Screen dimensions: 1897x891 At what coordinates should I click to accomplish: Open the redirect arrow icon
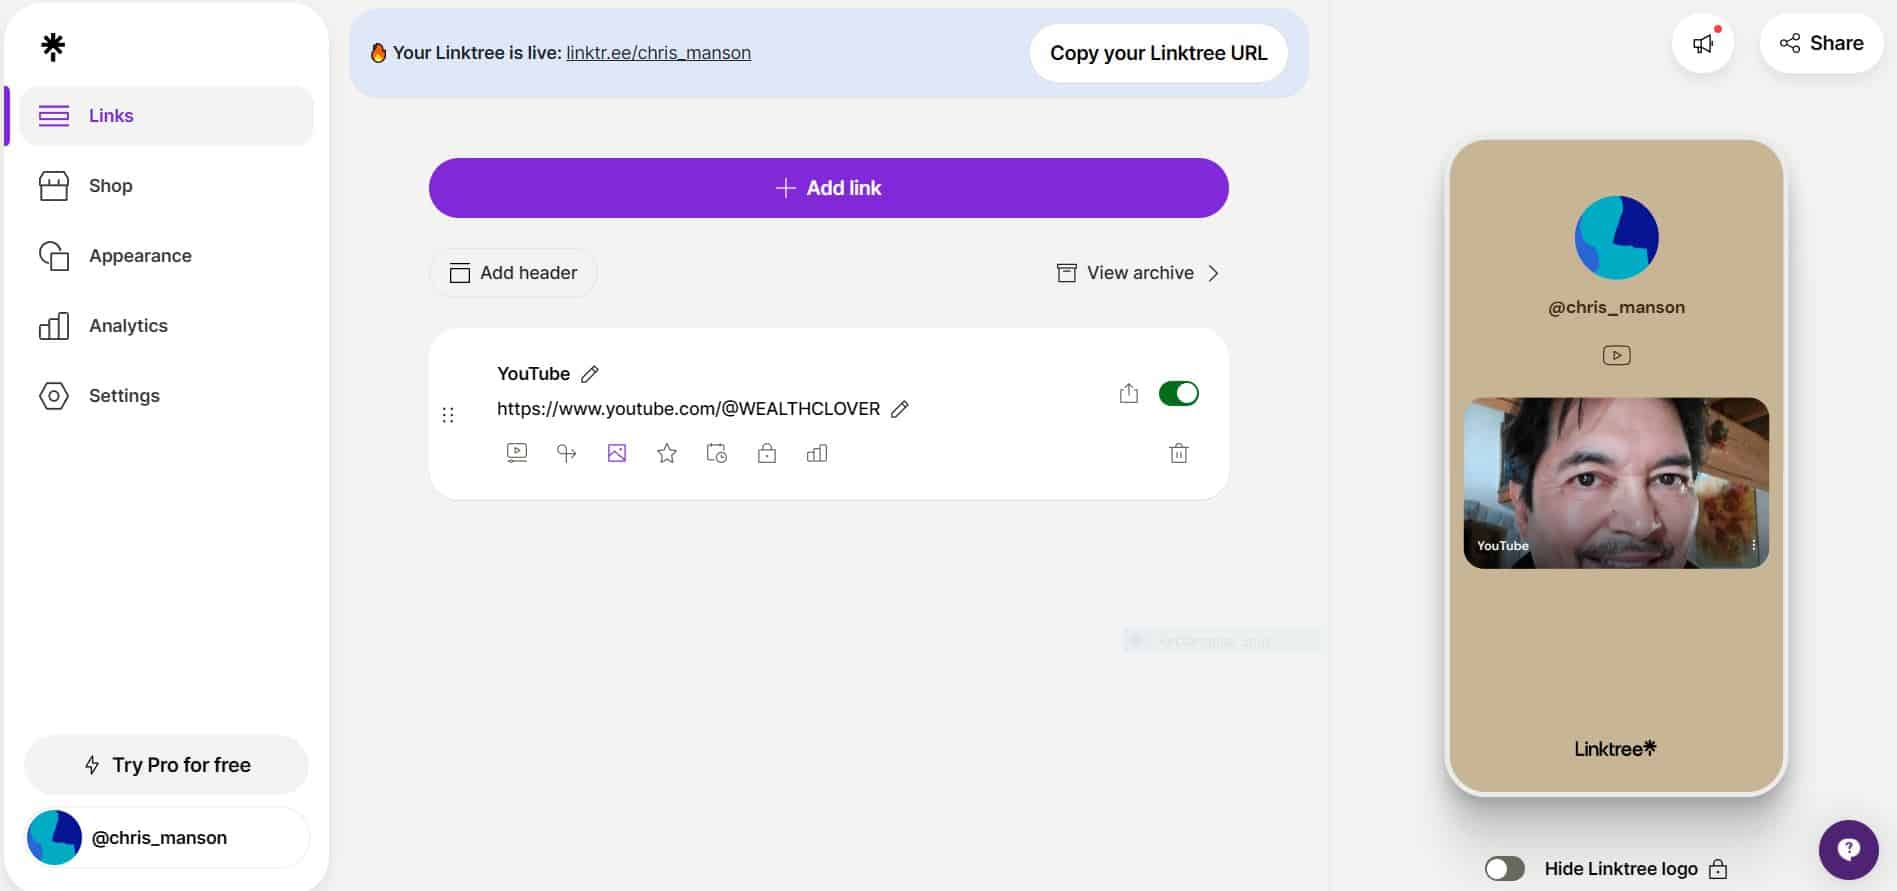[x=567, y=453]
